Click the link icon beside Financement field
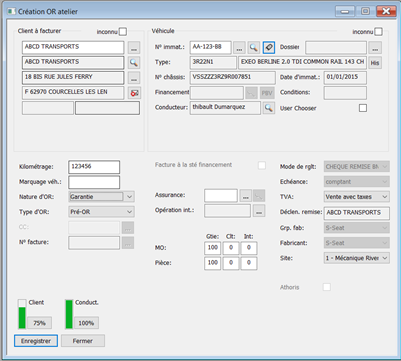 [251, 93]
